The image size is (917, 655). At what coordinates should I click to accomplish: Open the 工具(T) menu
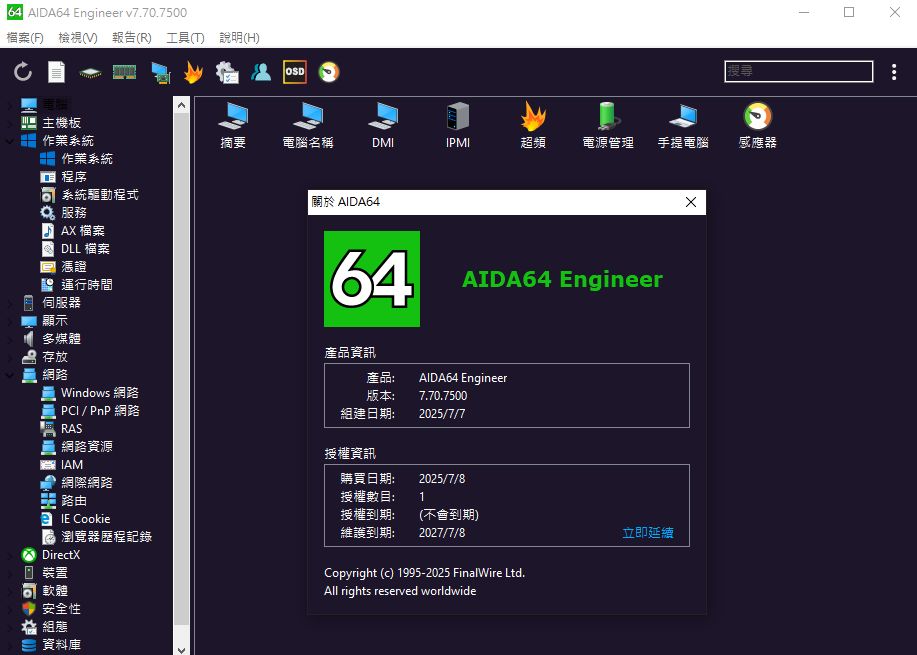[x=185, y=37]
